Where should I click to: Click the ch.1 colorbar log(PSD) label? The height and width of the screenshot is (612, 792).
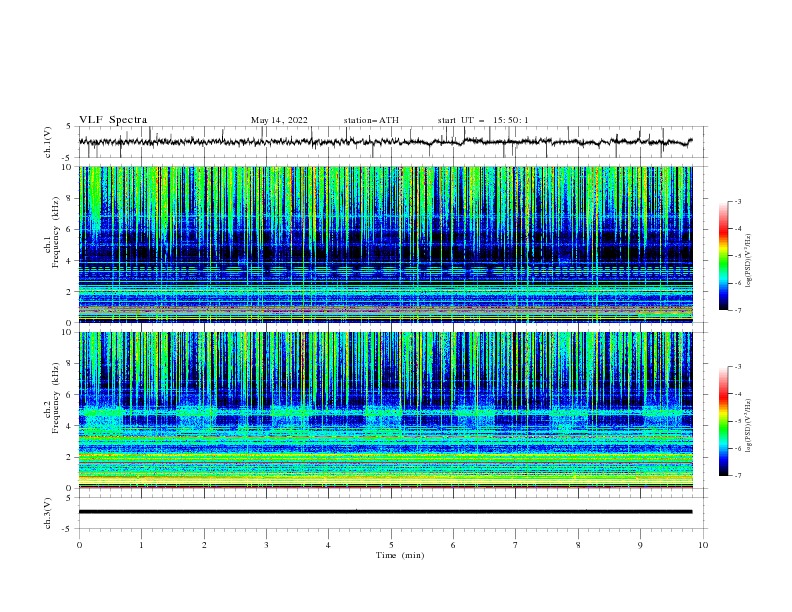click(x=749, y=261)
